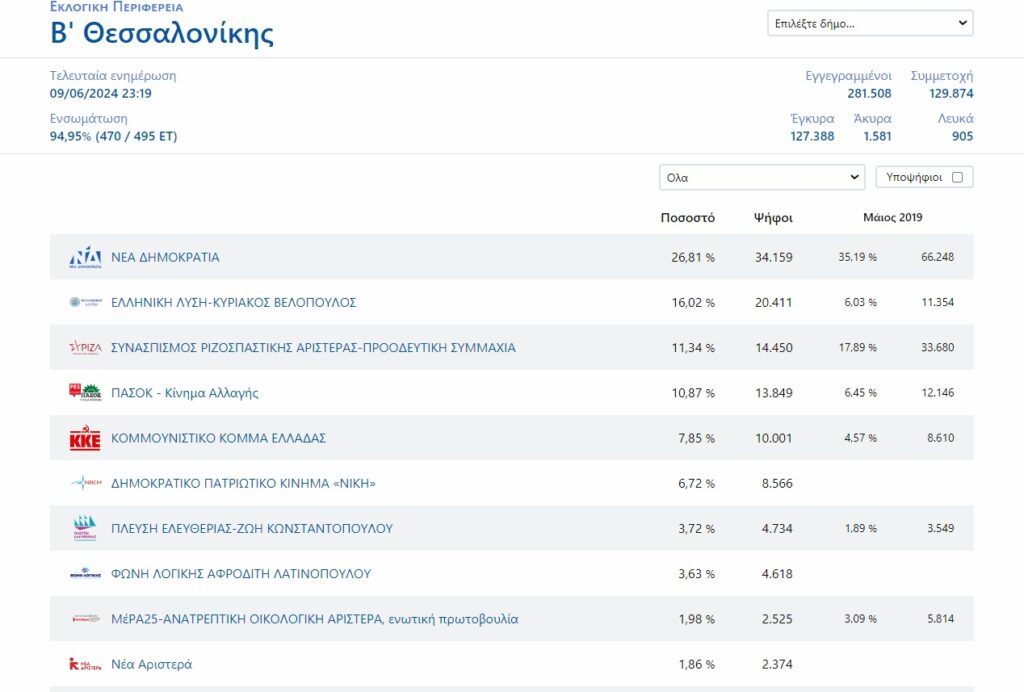Click the MeRA25 party logo
1024x692 pixels.
tap(86, 618)
